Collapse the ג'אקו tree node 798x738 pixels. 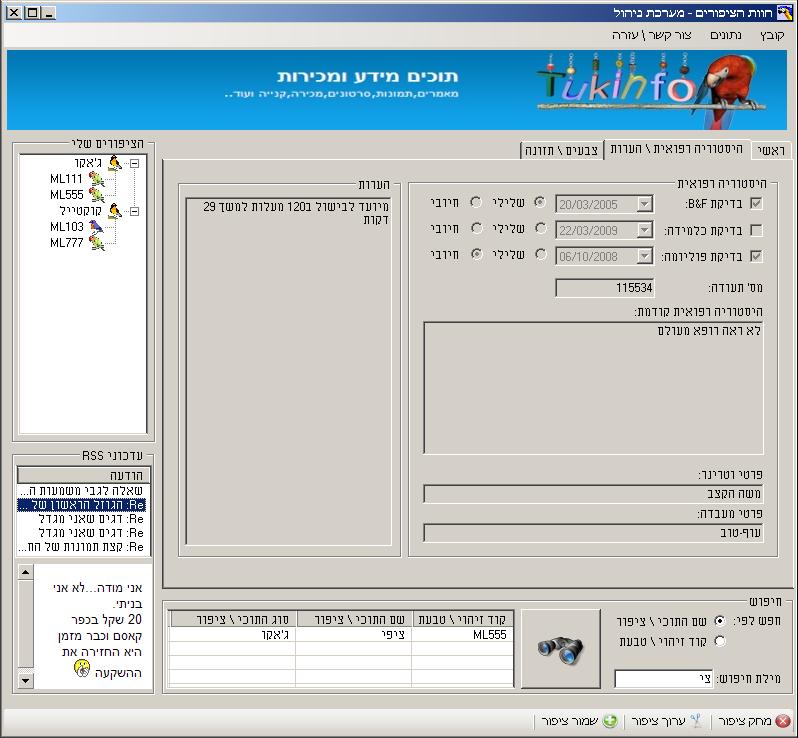click(135, 163)
